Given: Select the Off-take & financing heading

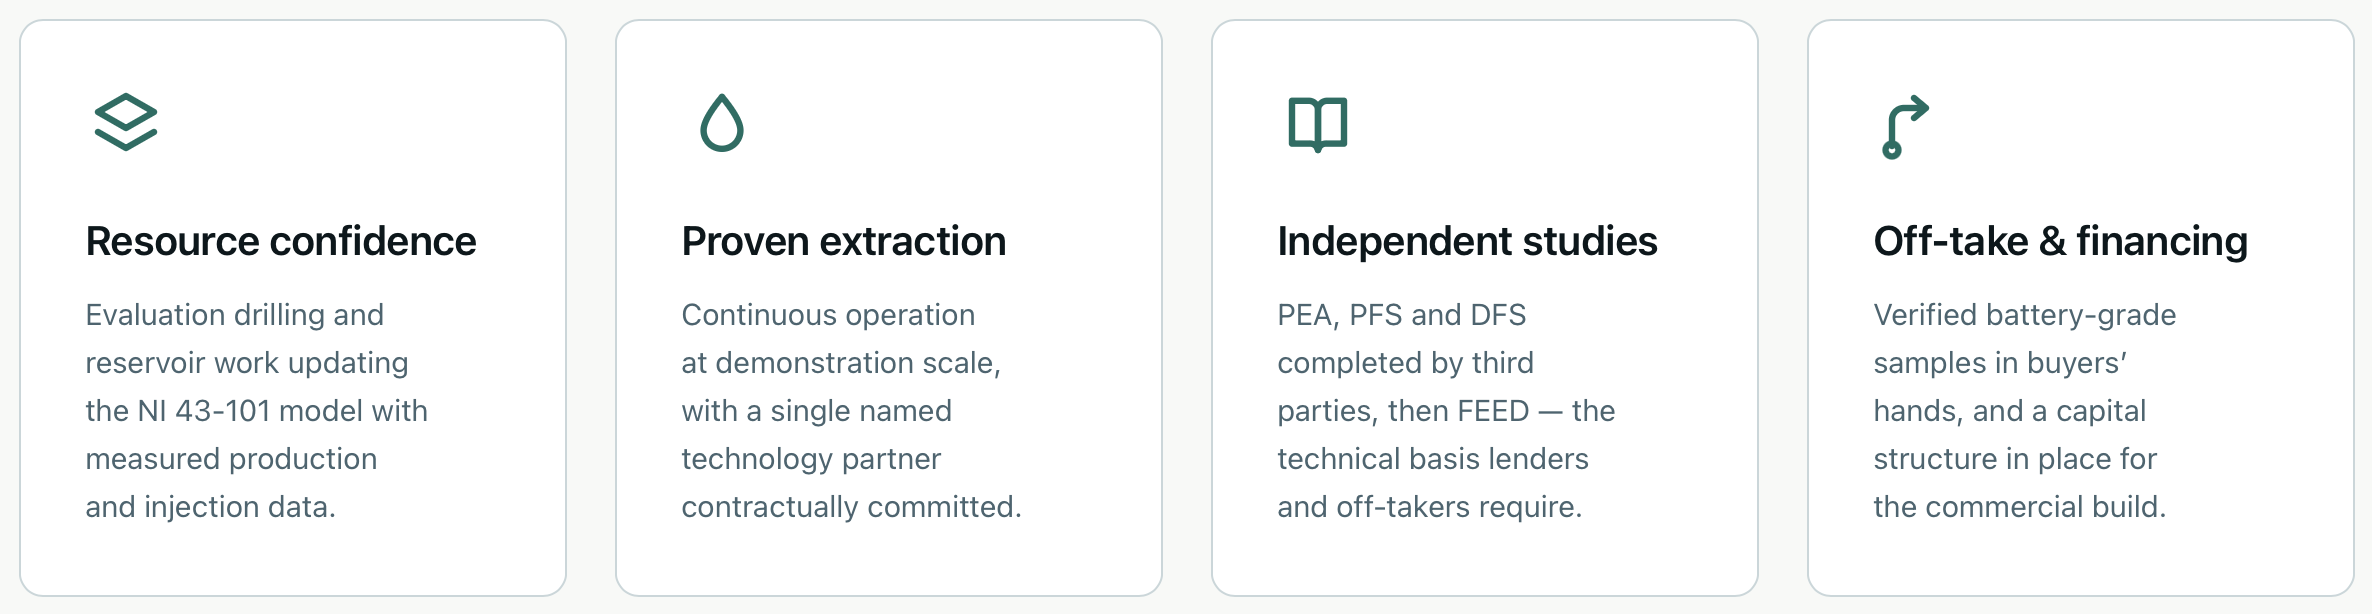Looking at the screenshot, I should 2060,241.
